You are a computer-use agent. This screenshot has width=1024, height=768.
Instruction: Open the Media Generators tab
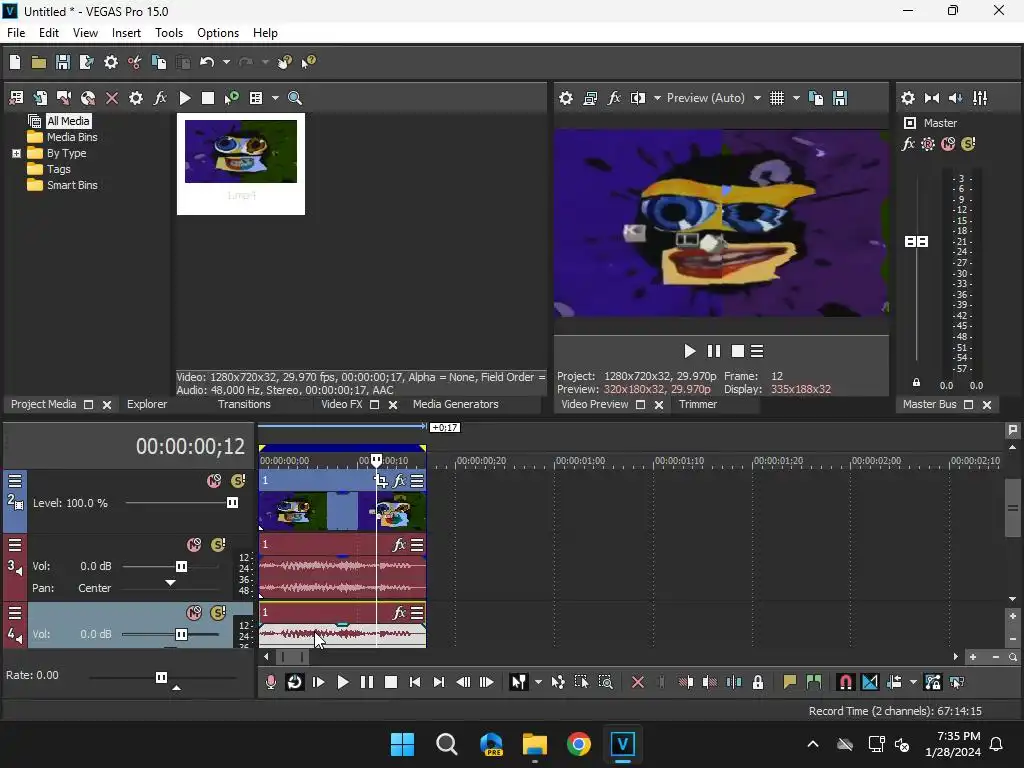coord(456,404)
